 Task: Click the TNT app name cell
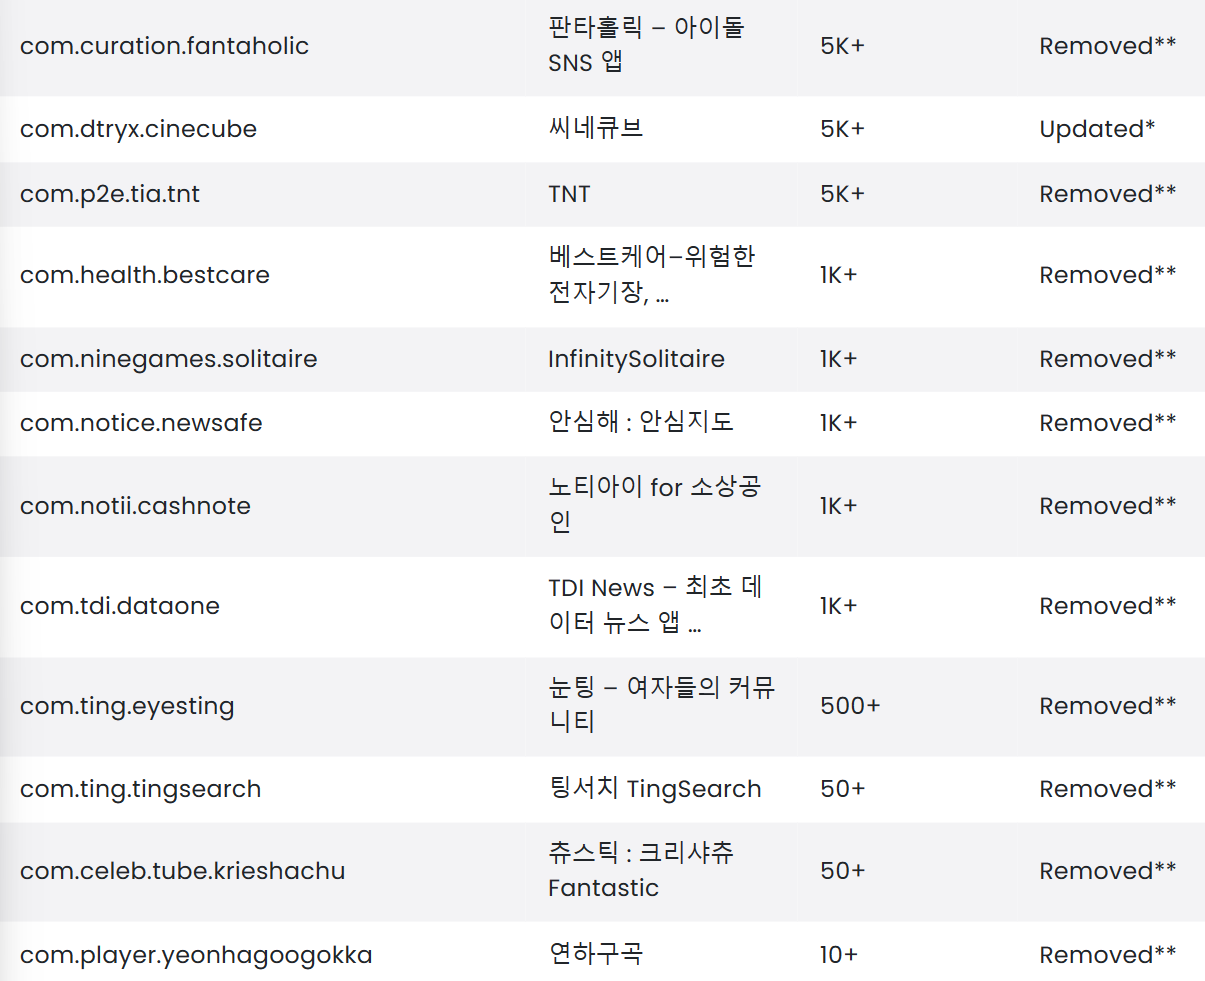pos(569,194)
